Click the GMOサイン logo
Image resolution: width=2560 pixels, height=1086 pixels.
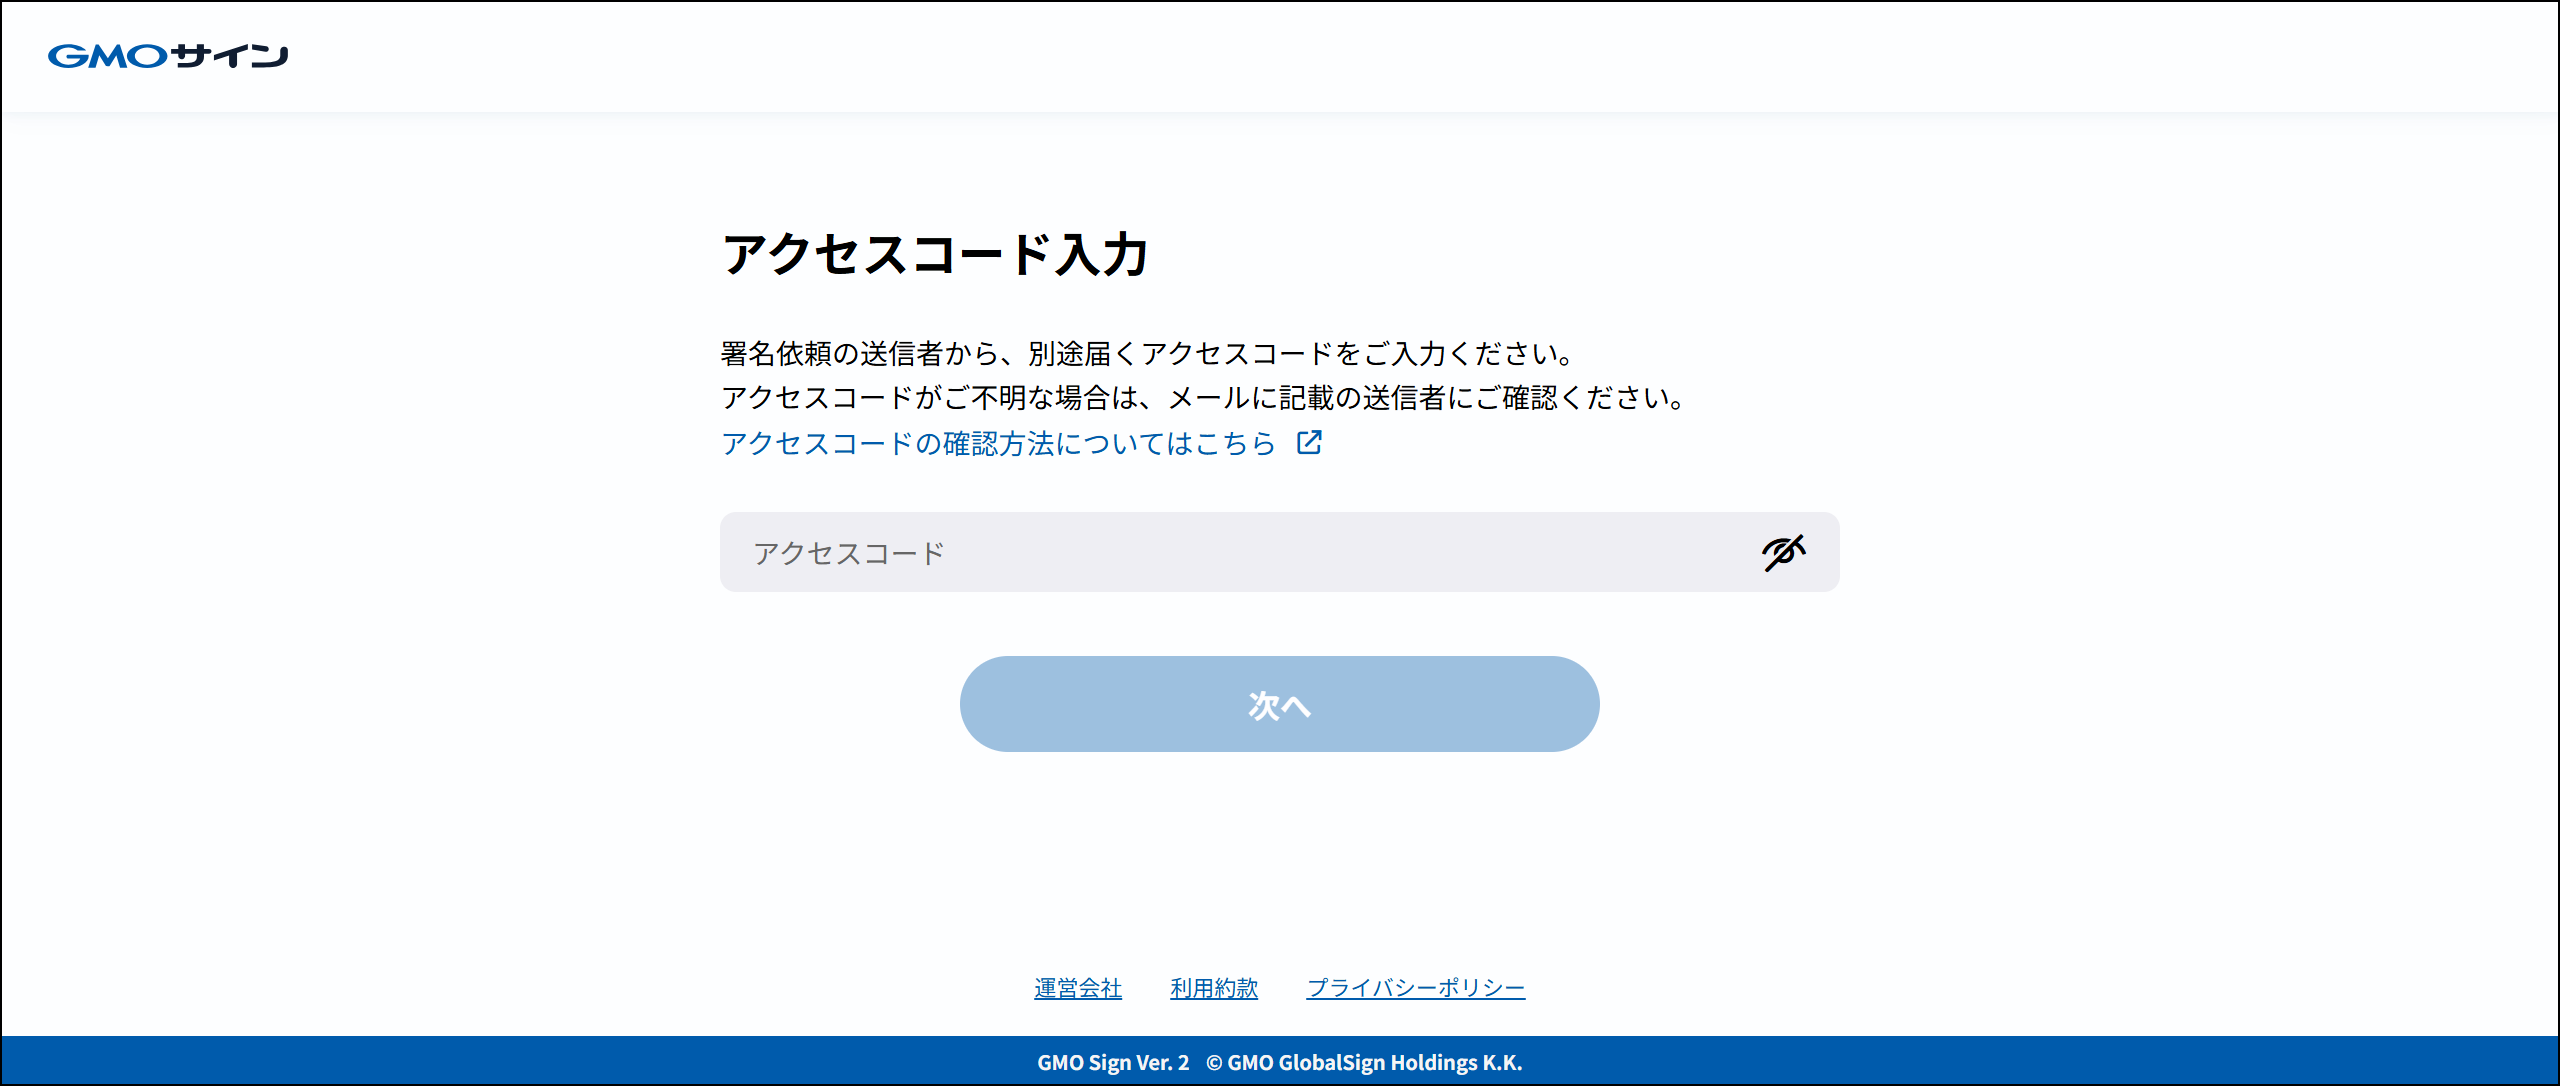[x=168, y=56]
